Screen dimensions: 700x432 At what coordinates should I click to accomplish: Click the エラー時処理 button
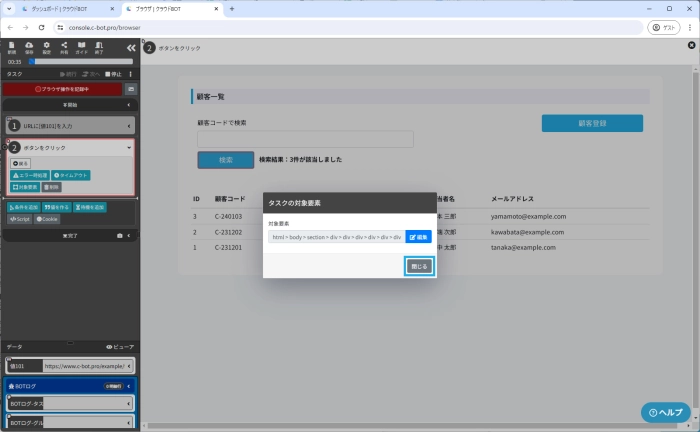pos(30,175)
